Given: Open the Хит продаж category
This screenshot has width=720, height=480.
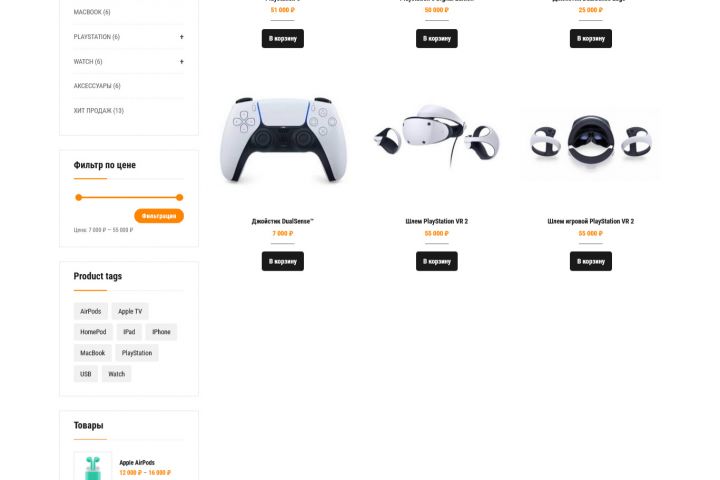Looking at the screenshot, I should [x=99, y=111].
